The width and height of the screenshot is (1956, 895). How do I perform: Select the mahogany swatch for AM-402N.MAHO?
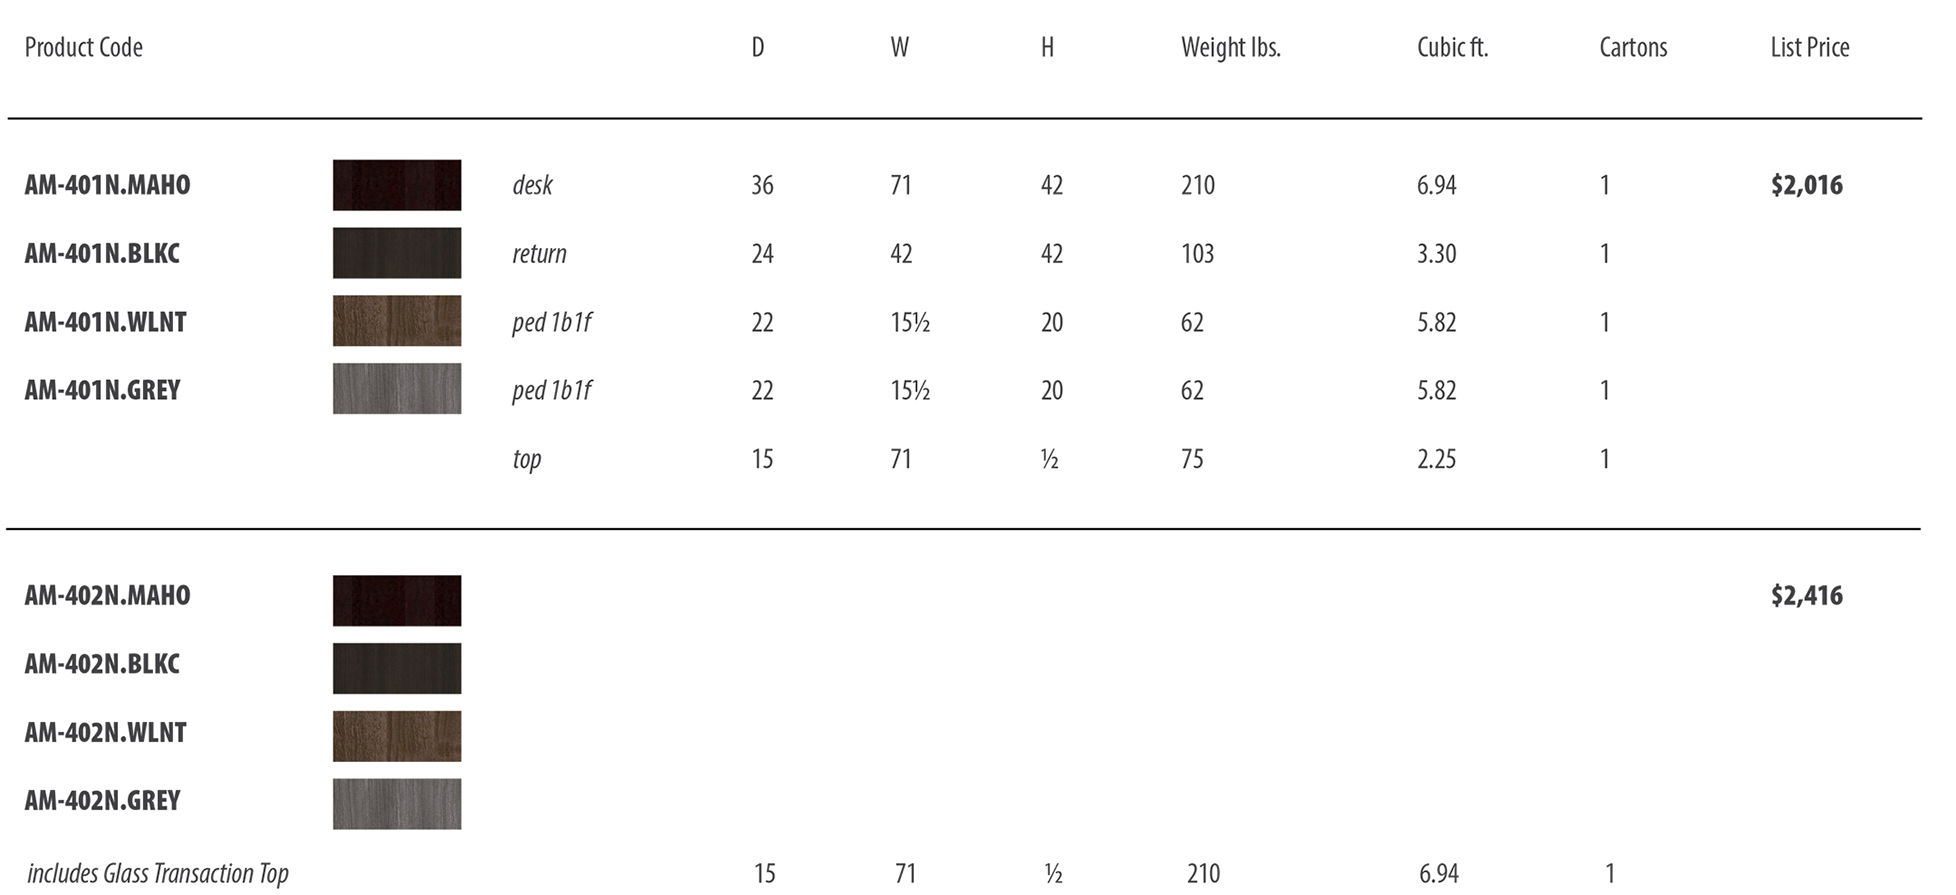(397, 601)
